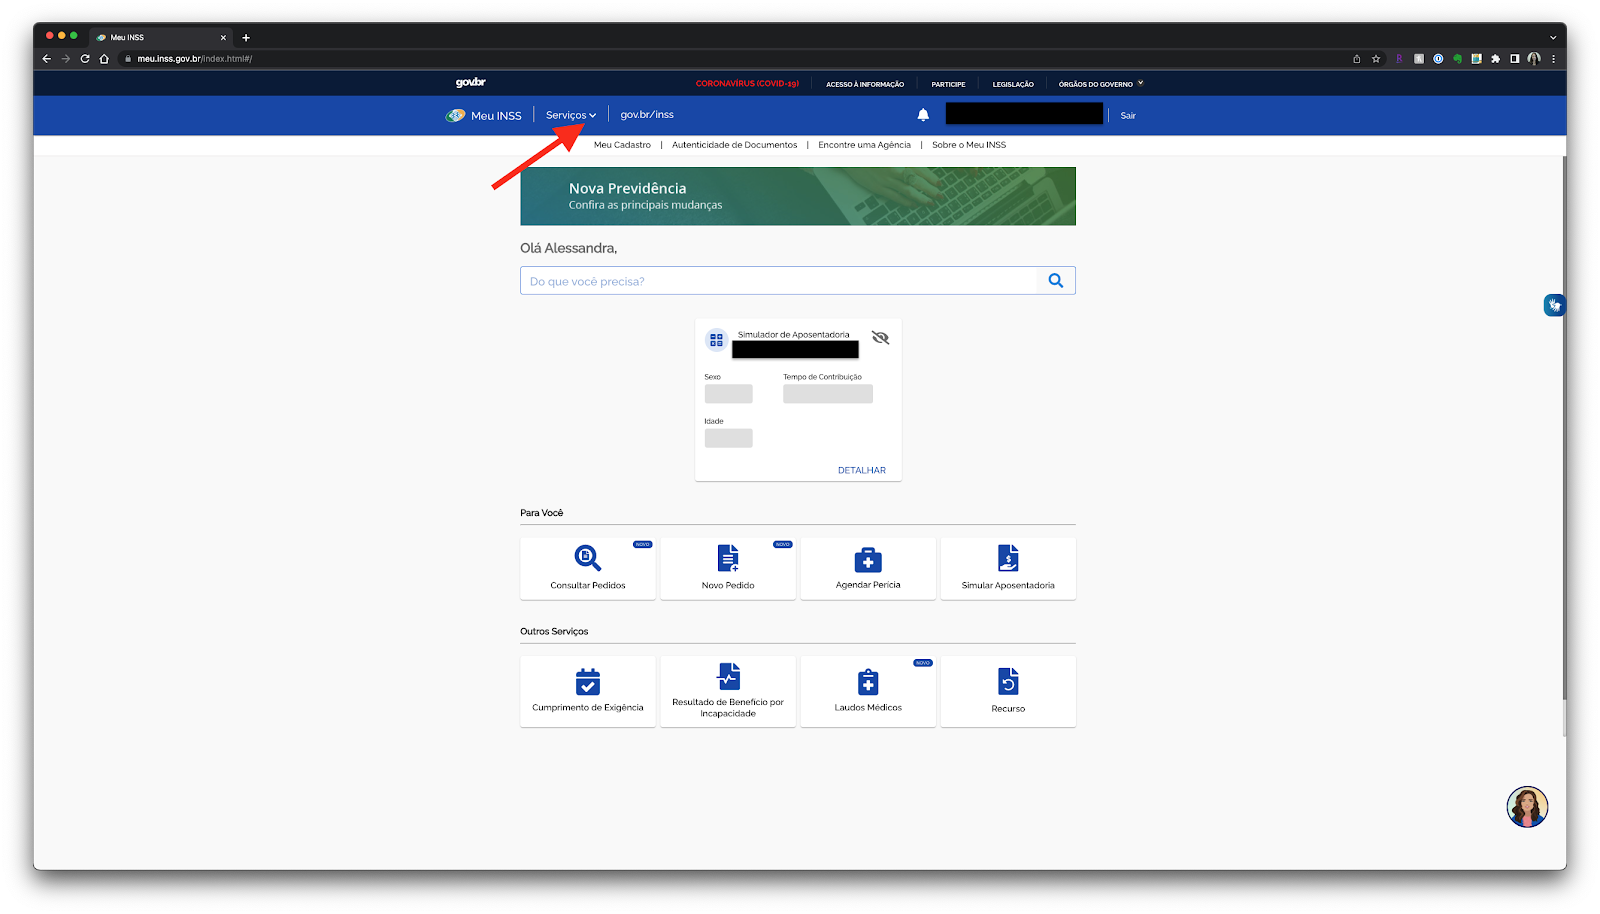Screen dimensions: 1600x914
Task: Click the search magnifier icon
Action: pyautogui.click(x=1055, y=281)
